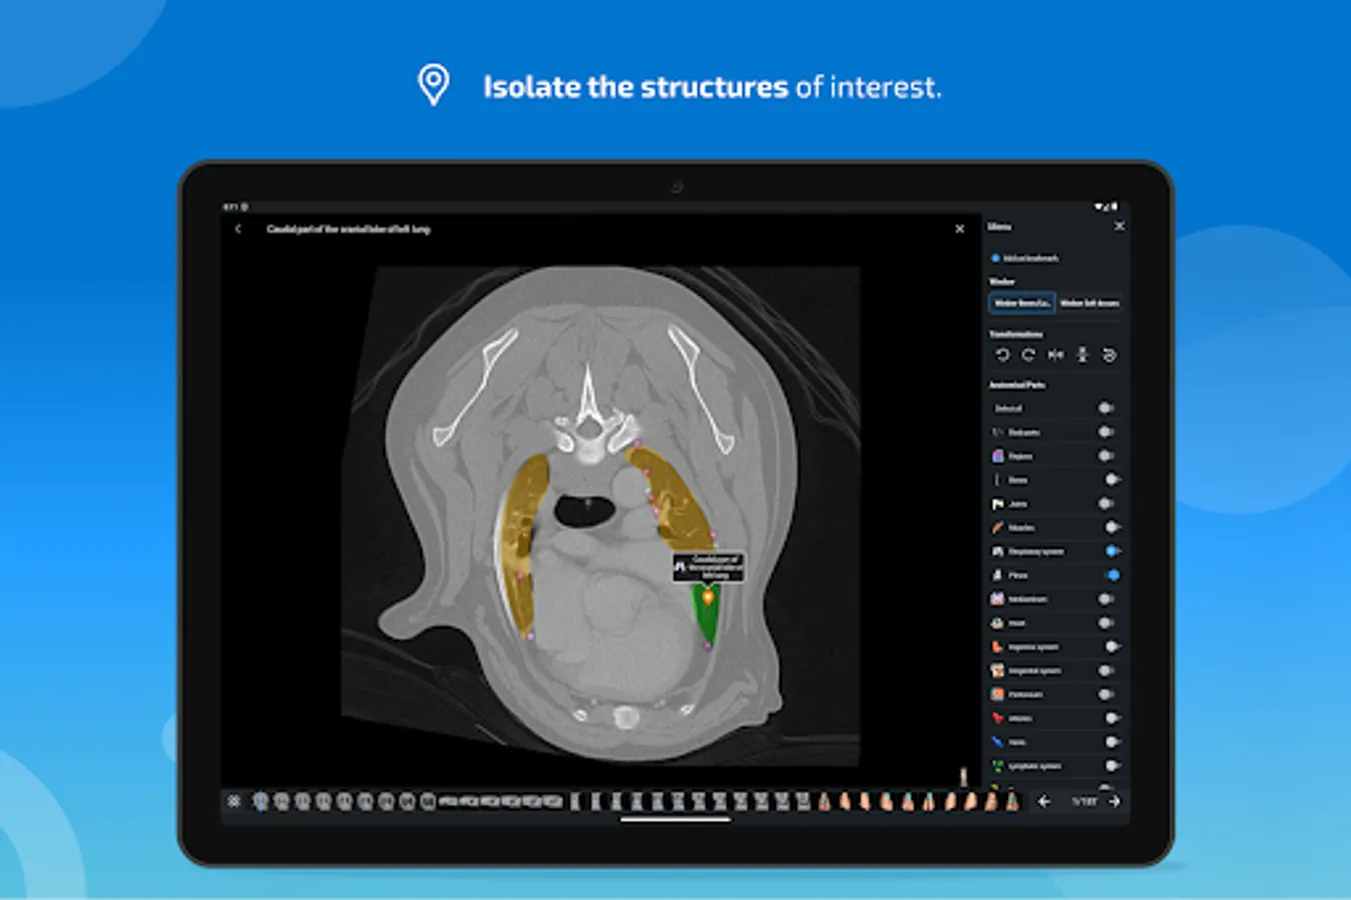Open settings gear in the bottom strip

234,801
